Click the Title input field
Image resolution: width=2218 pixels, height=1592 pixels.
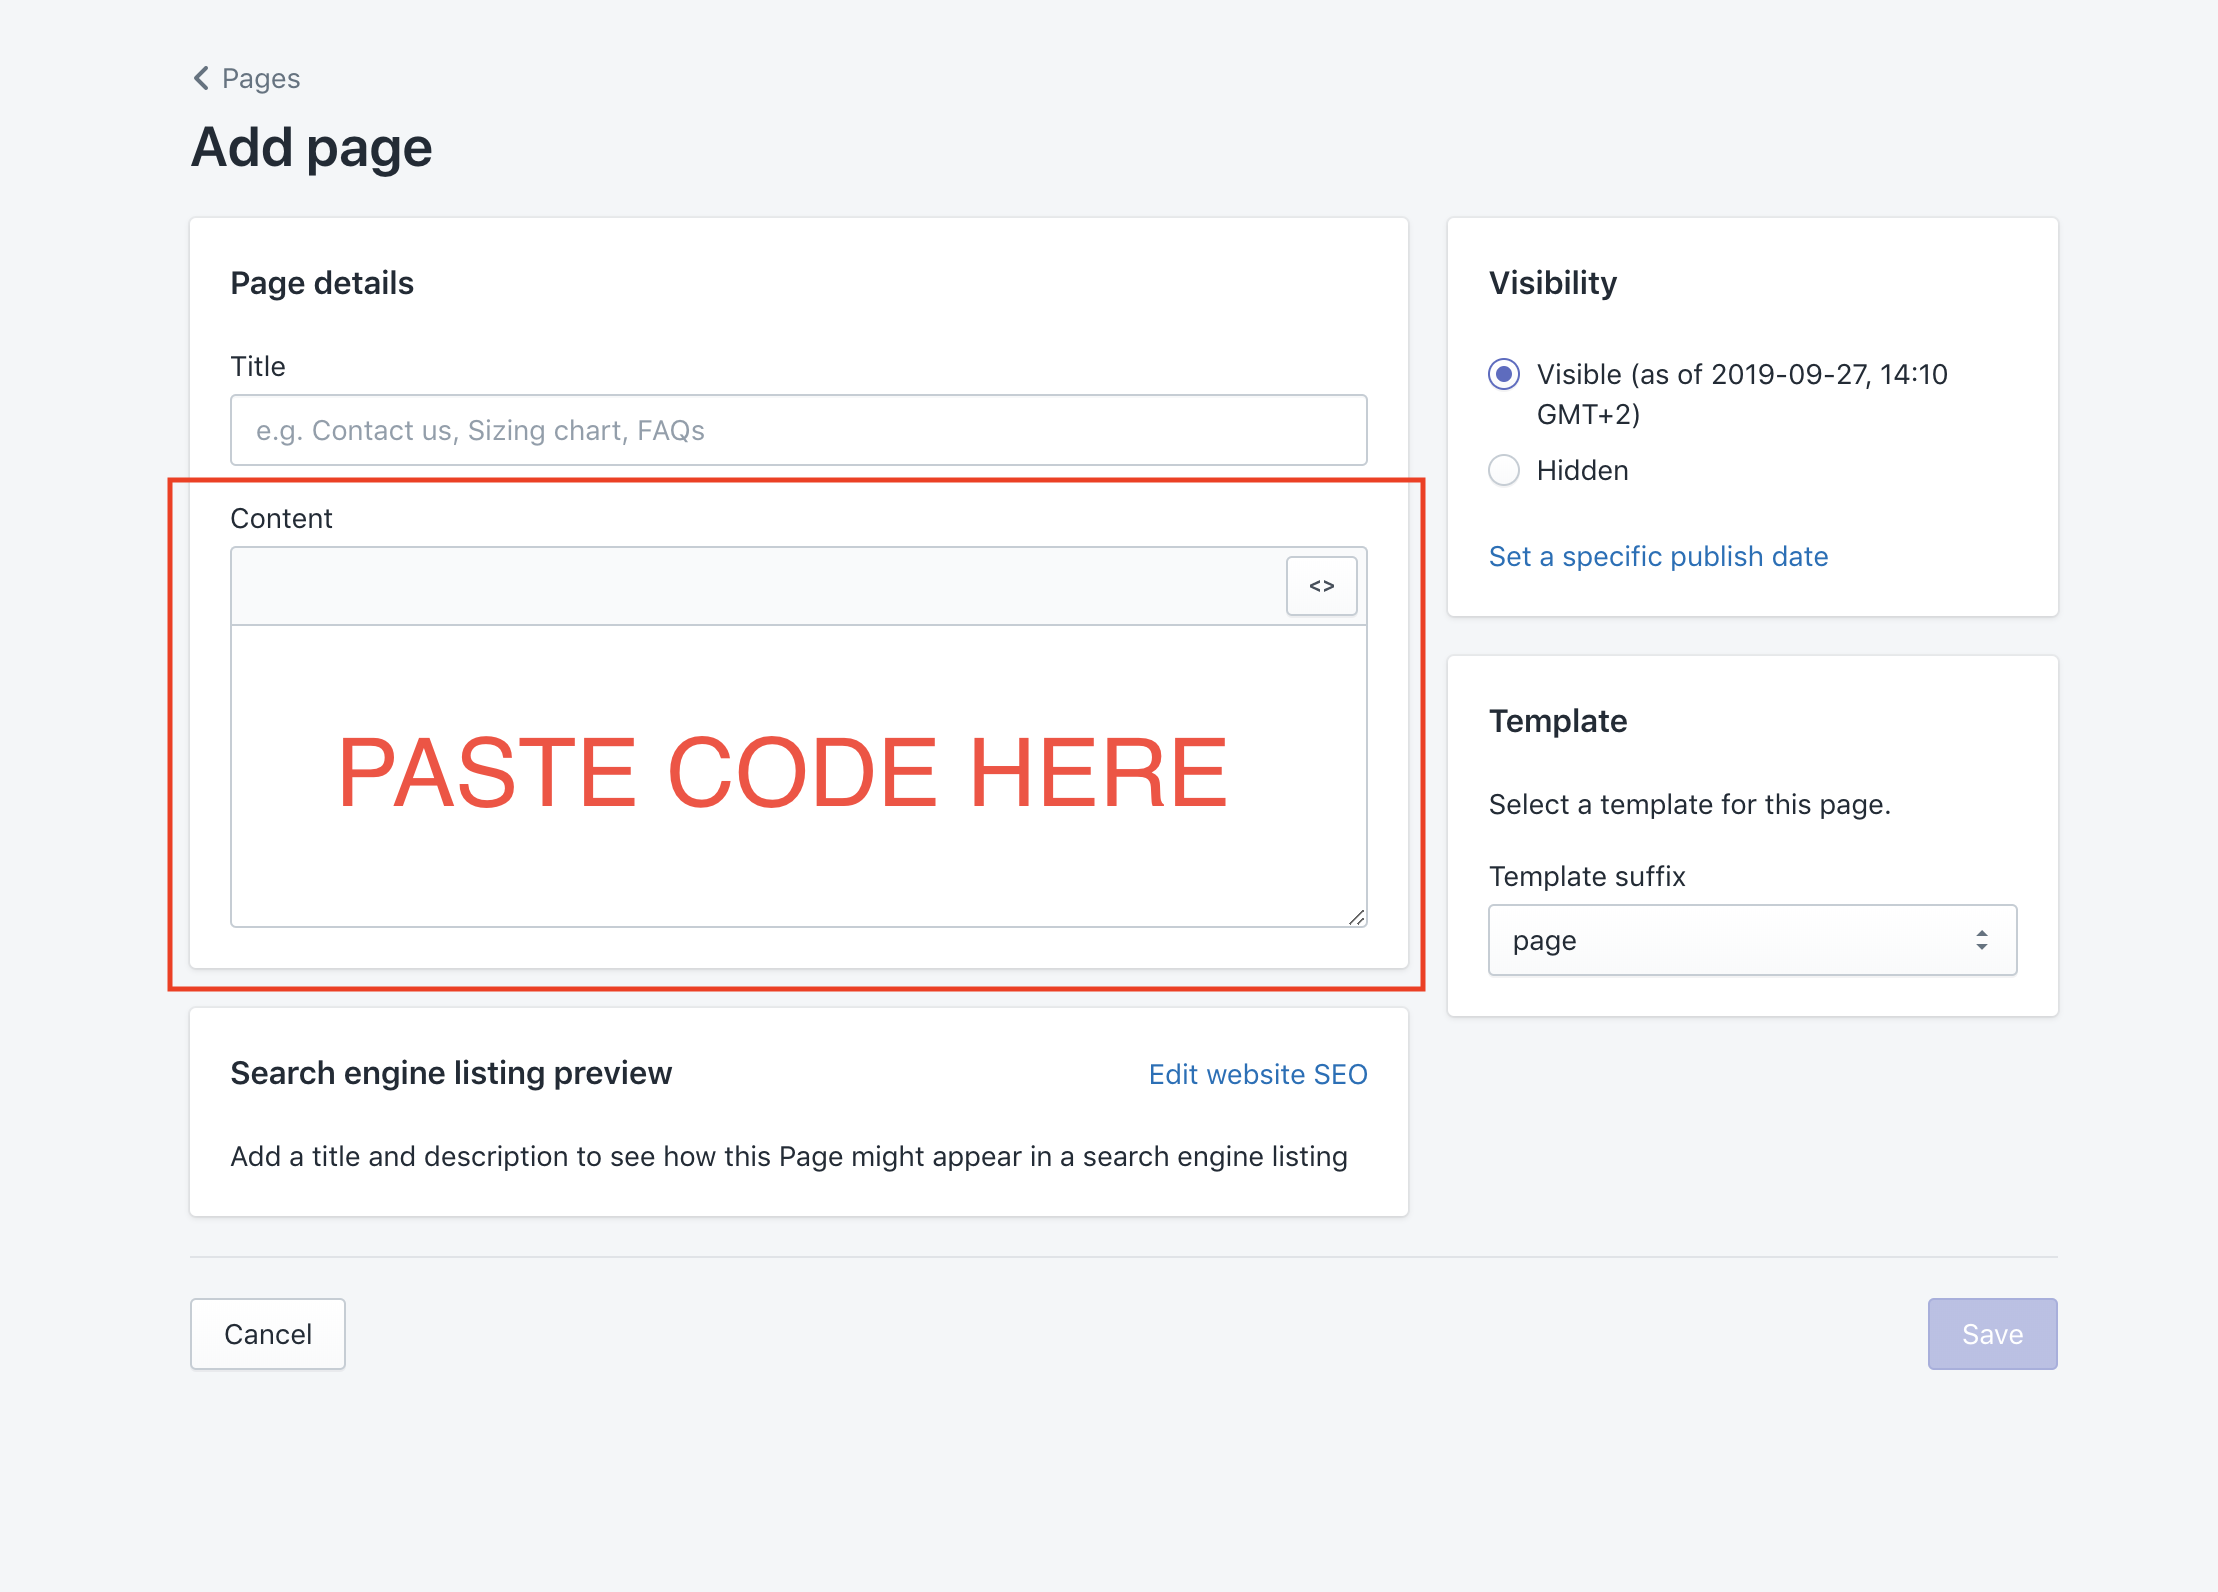[798, 430]
